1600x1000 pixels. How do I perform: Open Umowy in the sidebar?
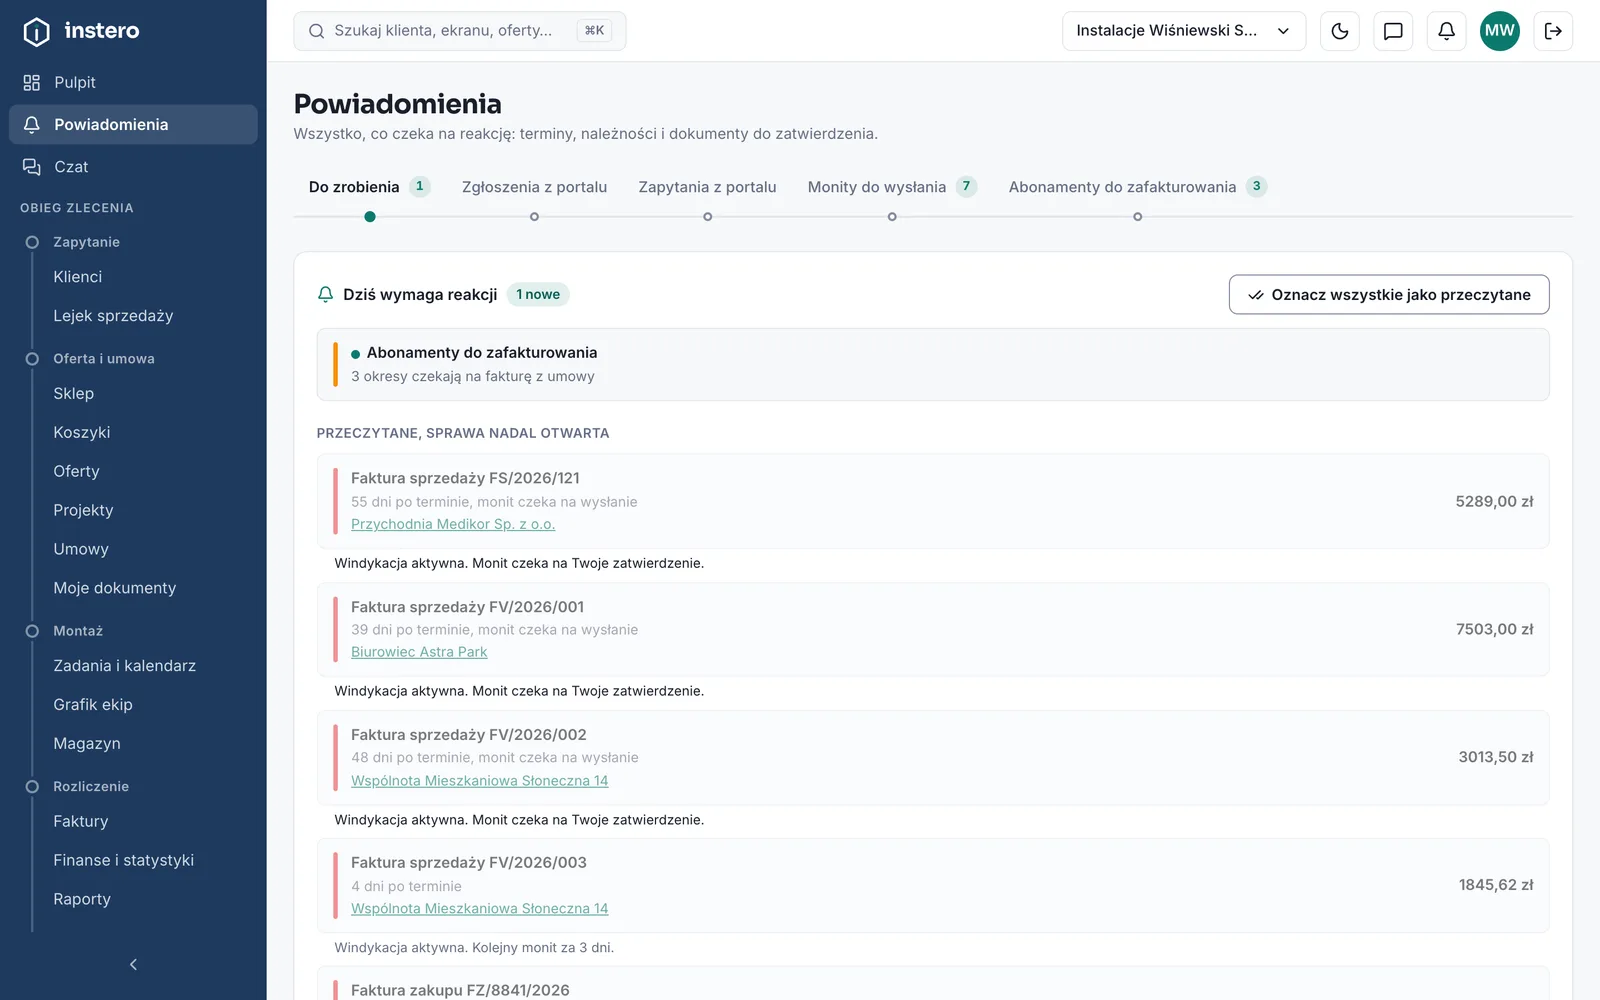click(81, 549)
